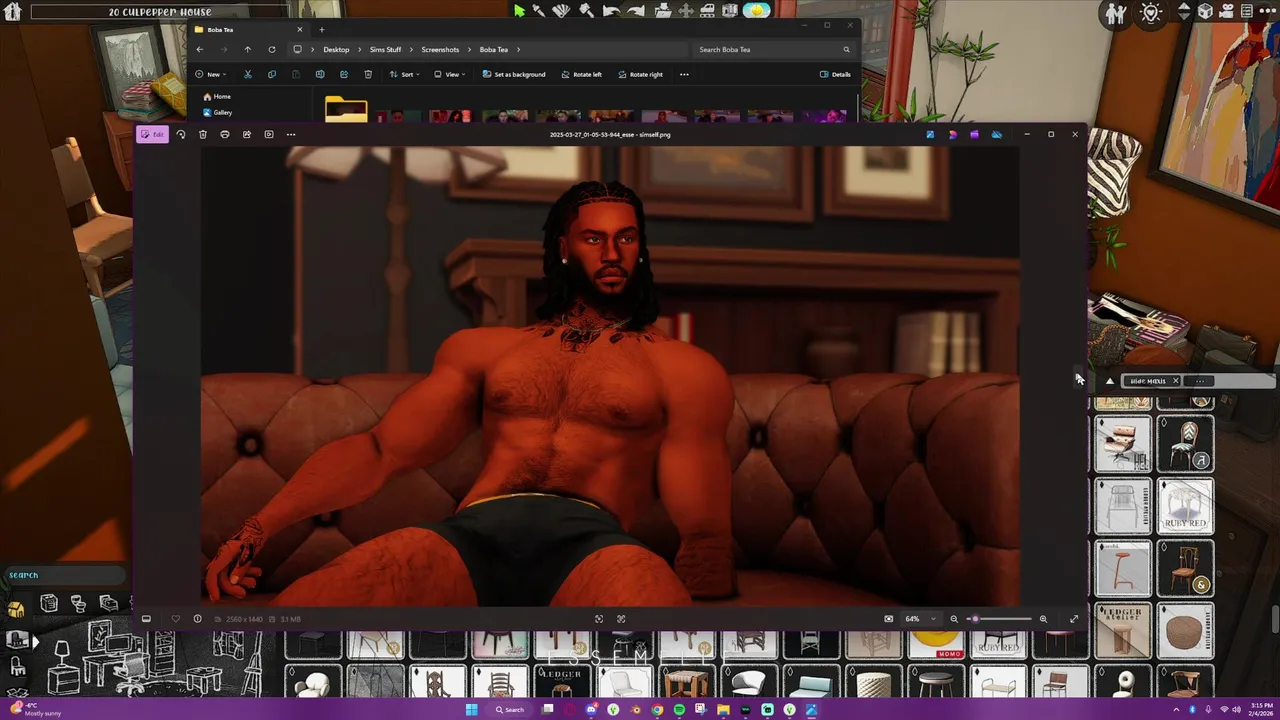Open See more ellipsis in File Explorer

684,74
